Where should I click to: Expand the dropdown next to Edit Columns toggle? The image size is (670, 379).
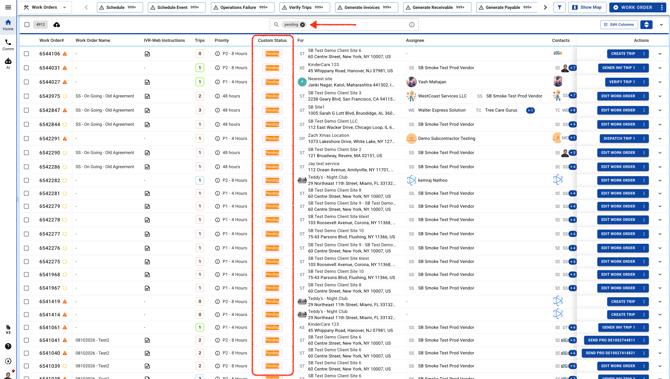(661, 25)
